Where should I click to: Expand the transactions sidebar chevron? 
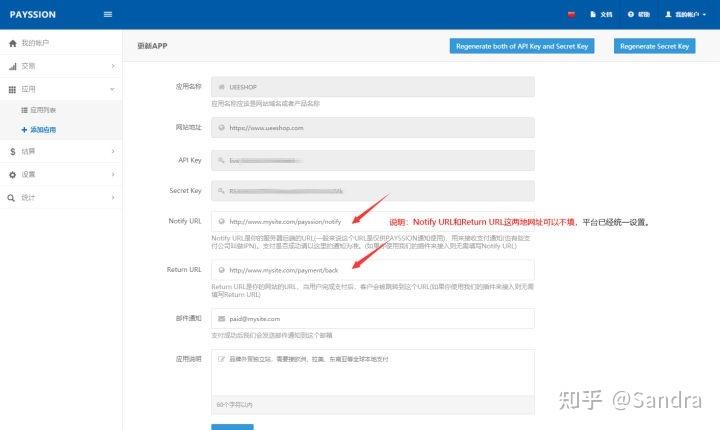coord(113,66)
